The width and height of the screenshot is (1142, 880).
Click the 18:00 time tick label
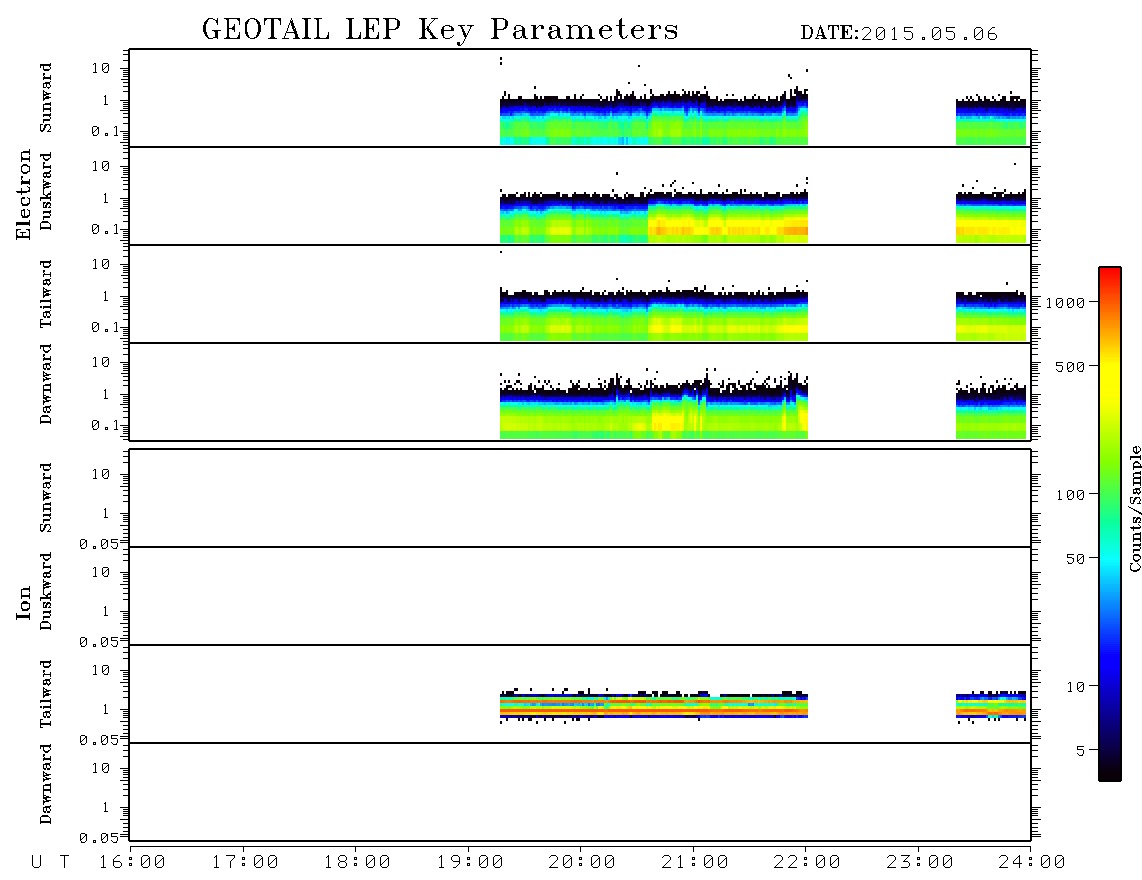tap(357, 862)
